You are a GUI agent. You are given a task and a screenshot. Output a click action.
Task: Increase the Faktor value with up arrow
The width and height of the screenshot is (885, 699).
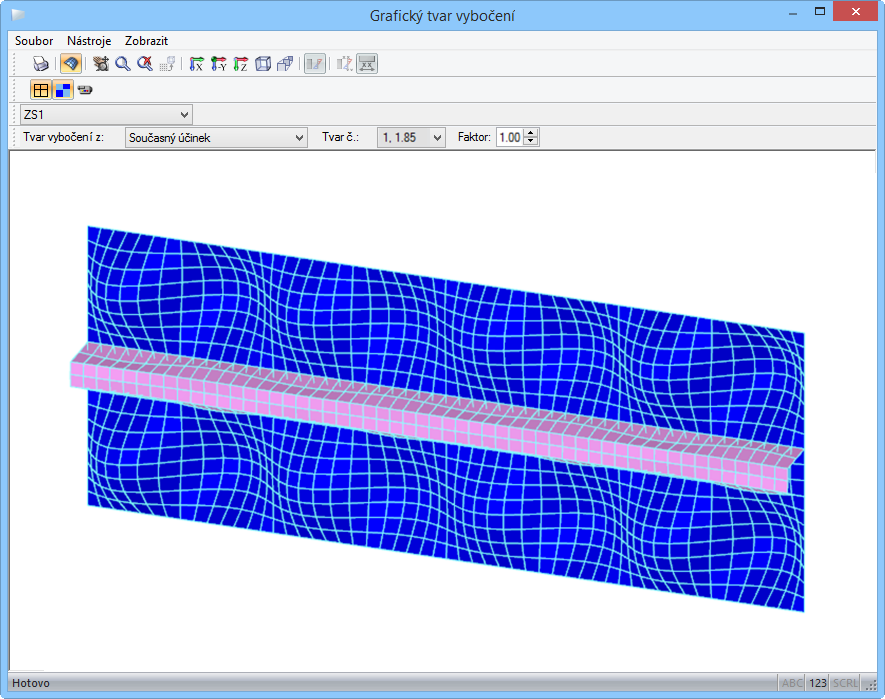pos(531,133)
